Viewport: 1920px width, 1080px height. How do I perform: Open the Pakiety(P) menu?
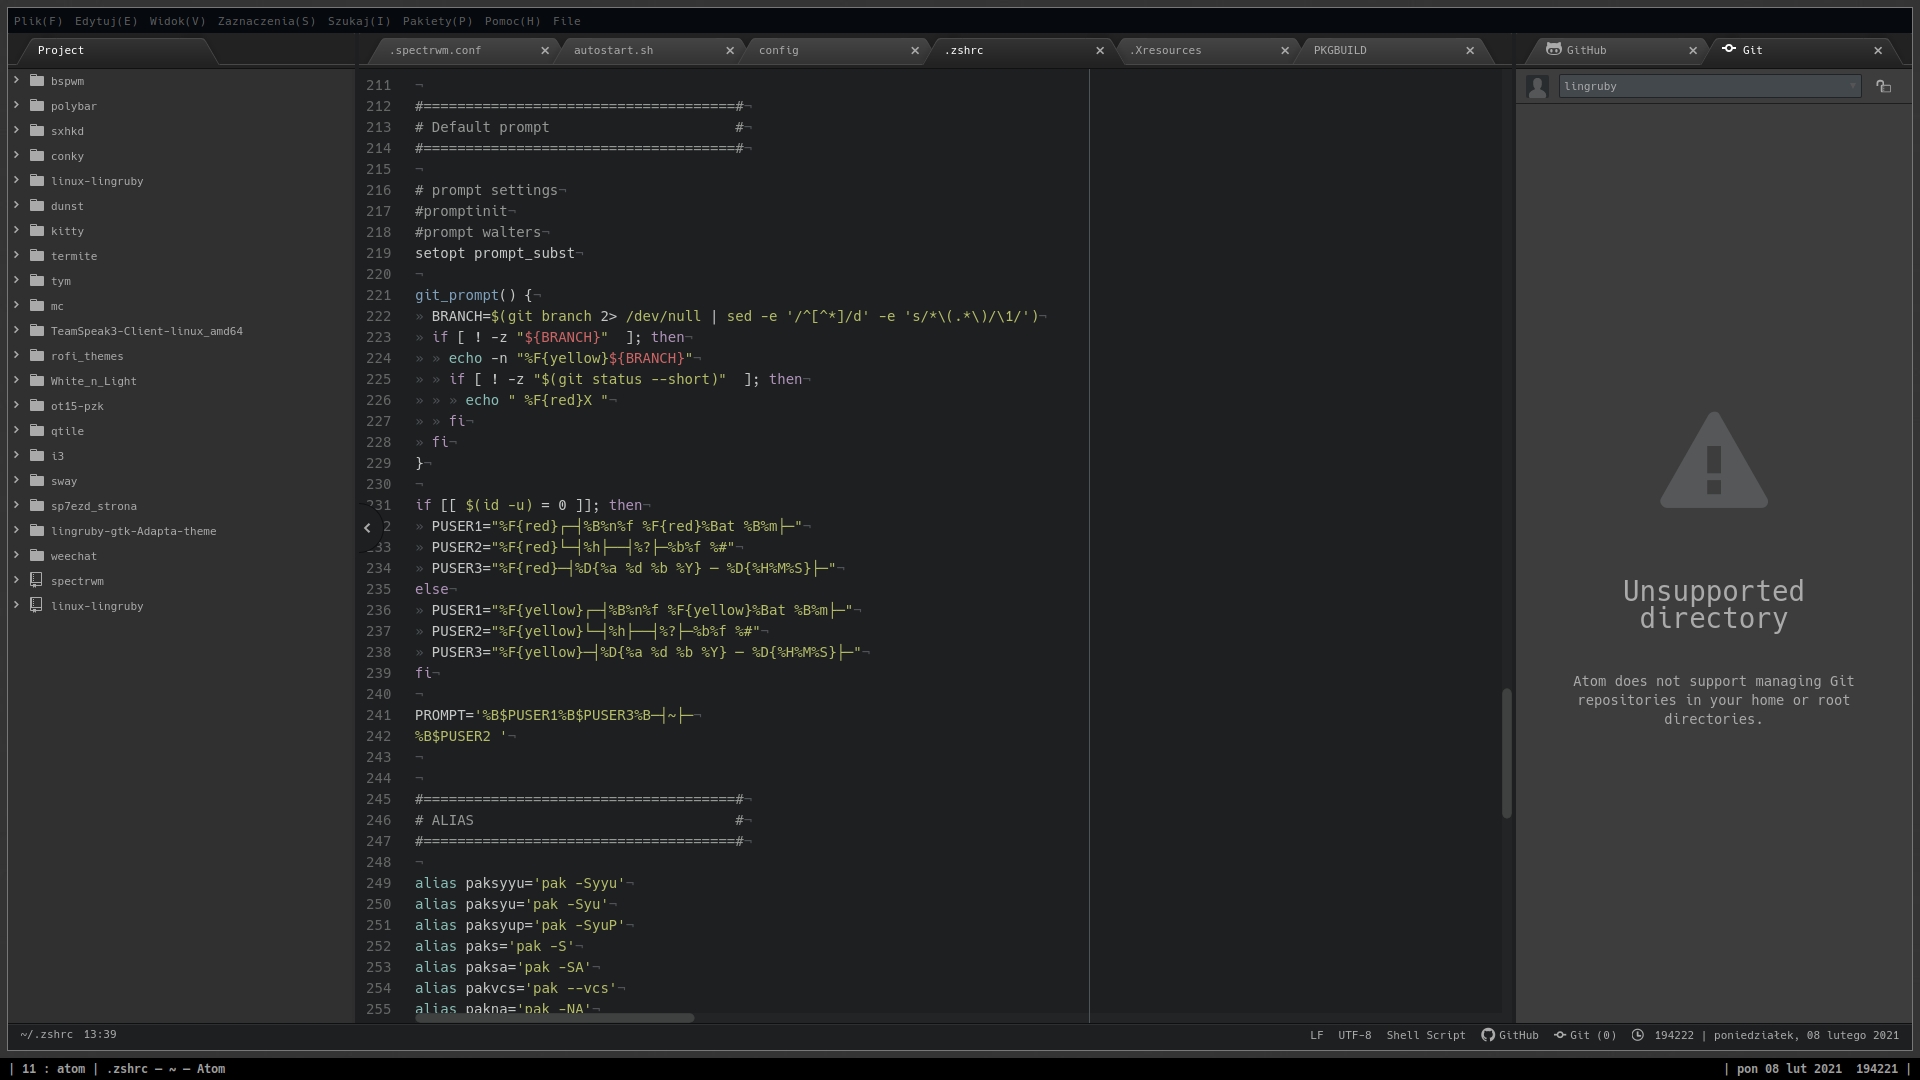(437, 21)
